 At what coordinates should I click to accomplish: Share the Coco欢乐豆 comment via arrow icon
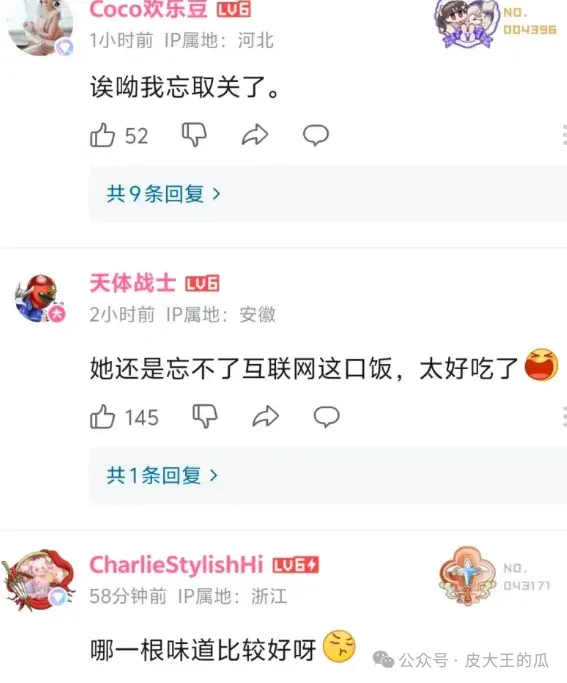pos(255,135)
